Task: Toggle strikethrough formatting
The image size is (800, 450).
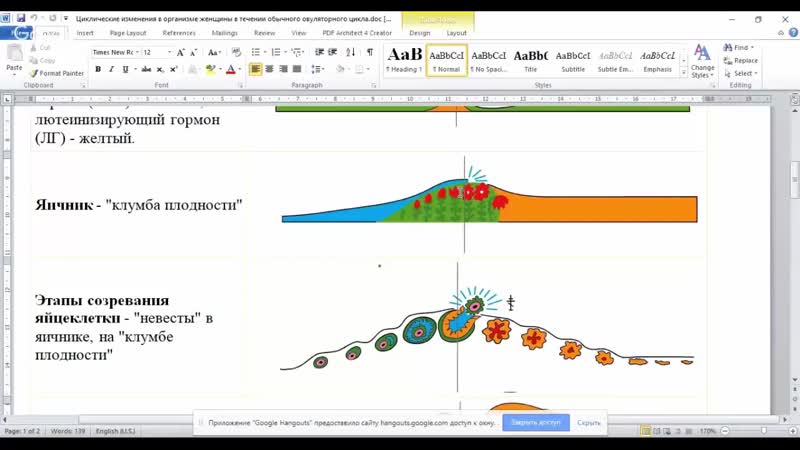Action: coord(146,69)
